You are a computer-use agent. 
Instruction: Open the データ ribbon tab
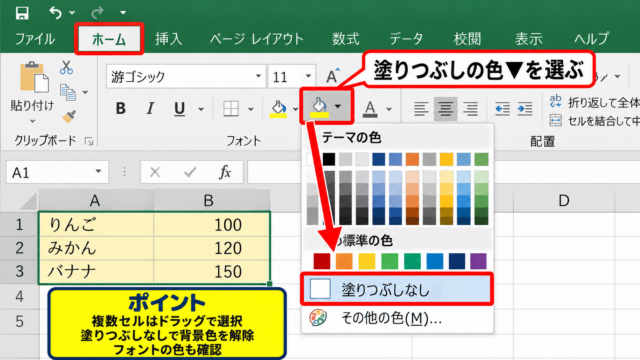pos(406,39)
